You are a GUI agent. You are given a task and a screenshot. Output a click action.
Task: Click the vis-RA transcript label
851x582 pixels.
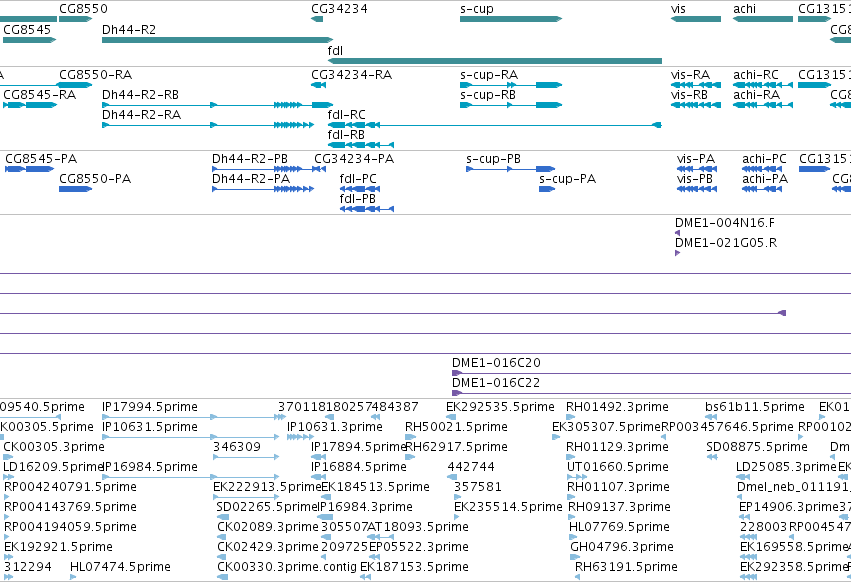(690, 75)
